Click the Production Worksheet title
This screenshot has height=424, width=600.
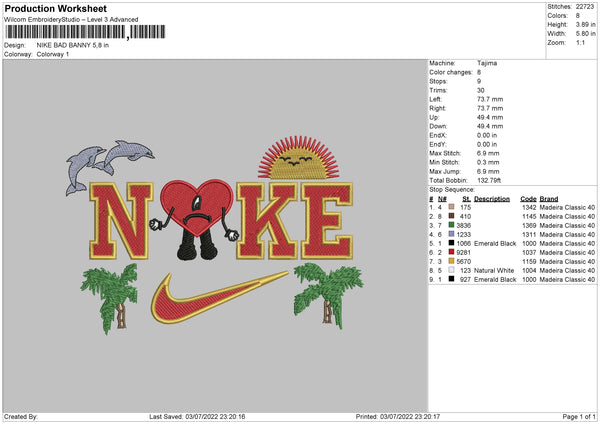click(x=55, y=8)
